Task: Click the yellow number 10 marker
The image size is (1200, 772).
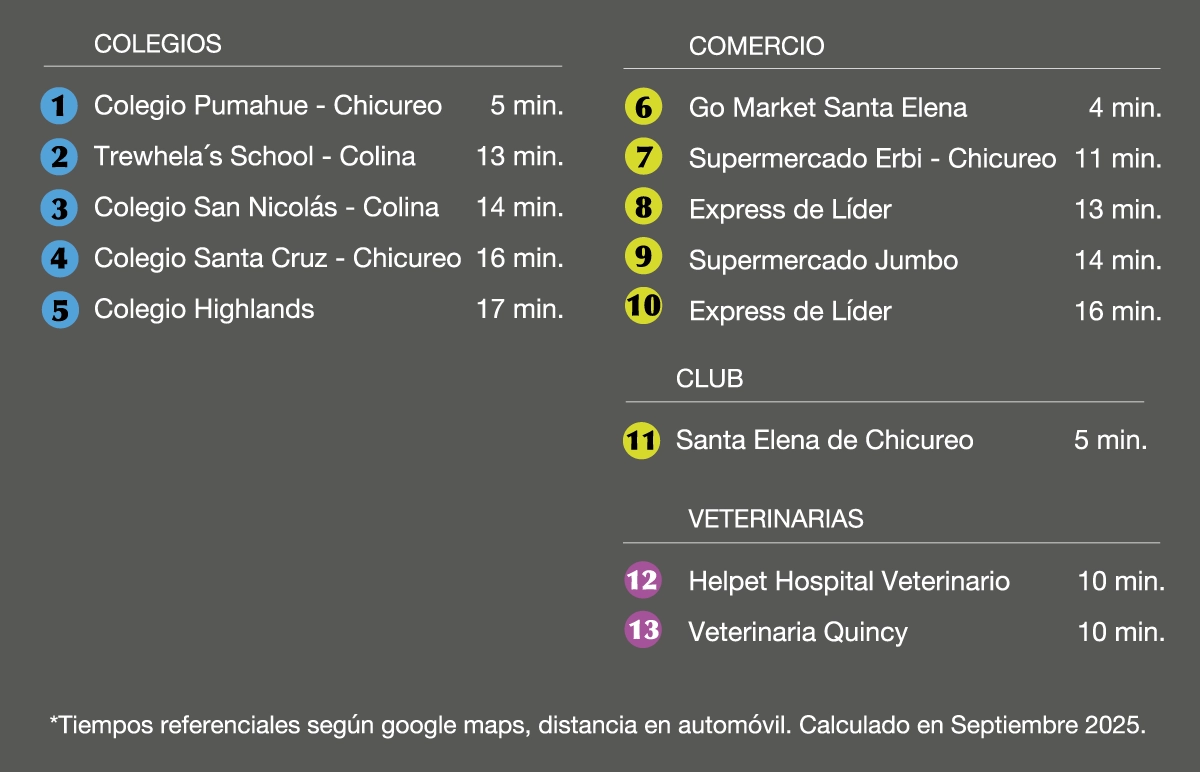Action: [x=643, y=306]
